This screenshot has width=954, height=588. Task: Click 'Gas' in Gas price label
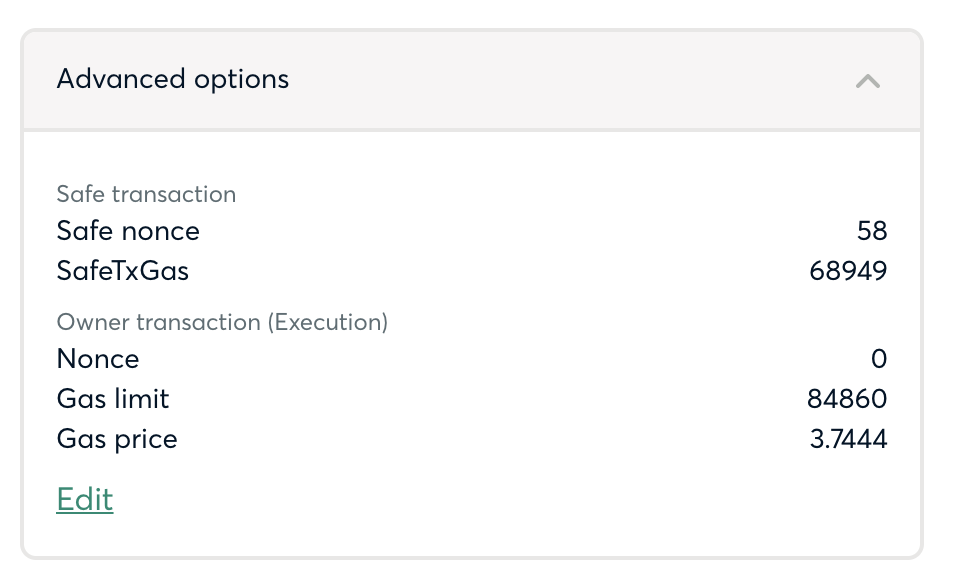[80, 439]
